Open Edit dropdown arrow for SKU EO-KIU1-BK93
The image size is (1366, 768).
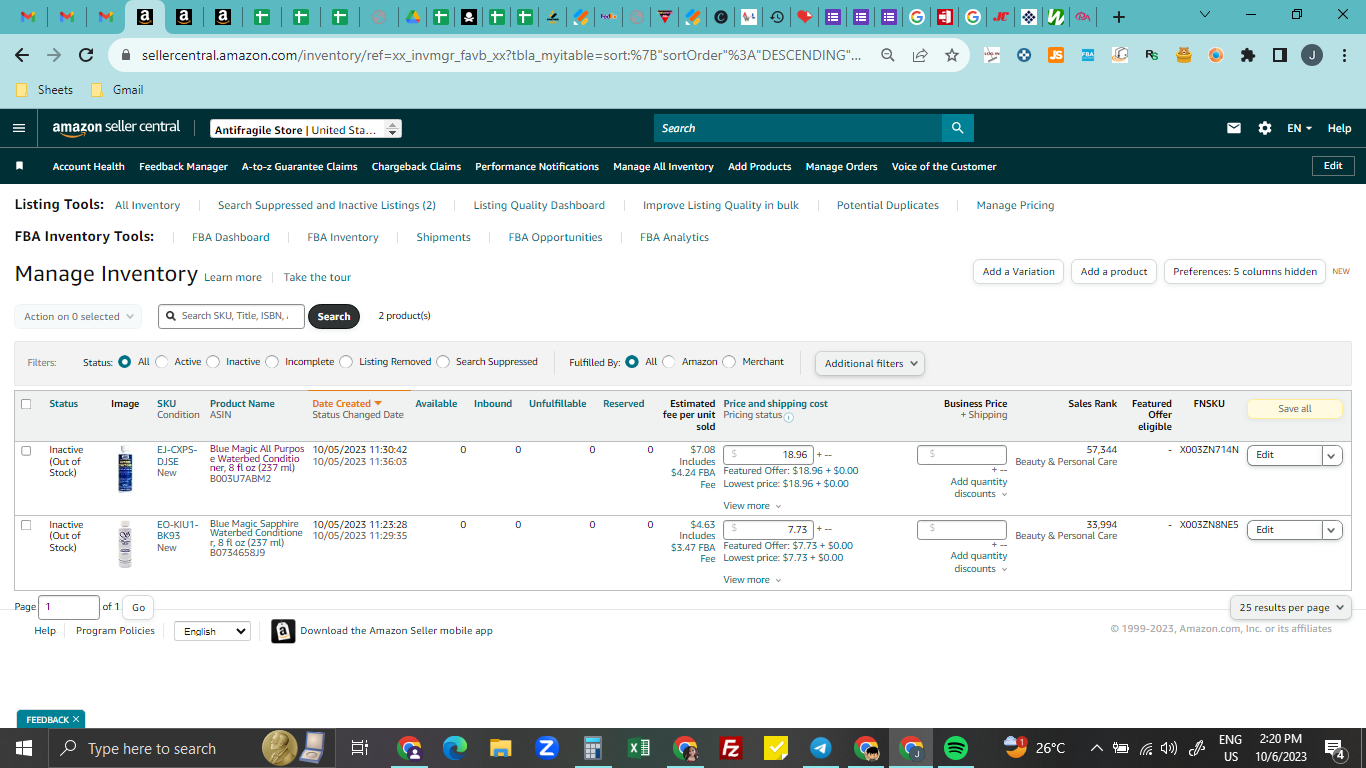(x=1332, y=530)
